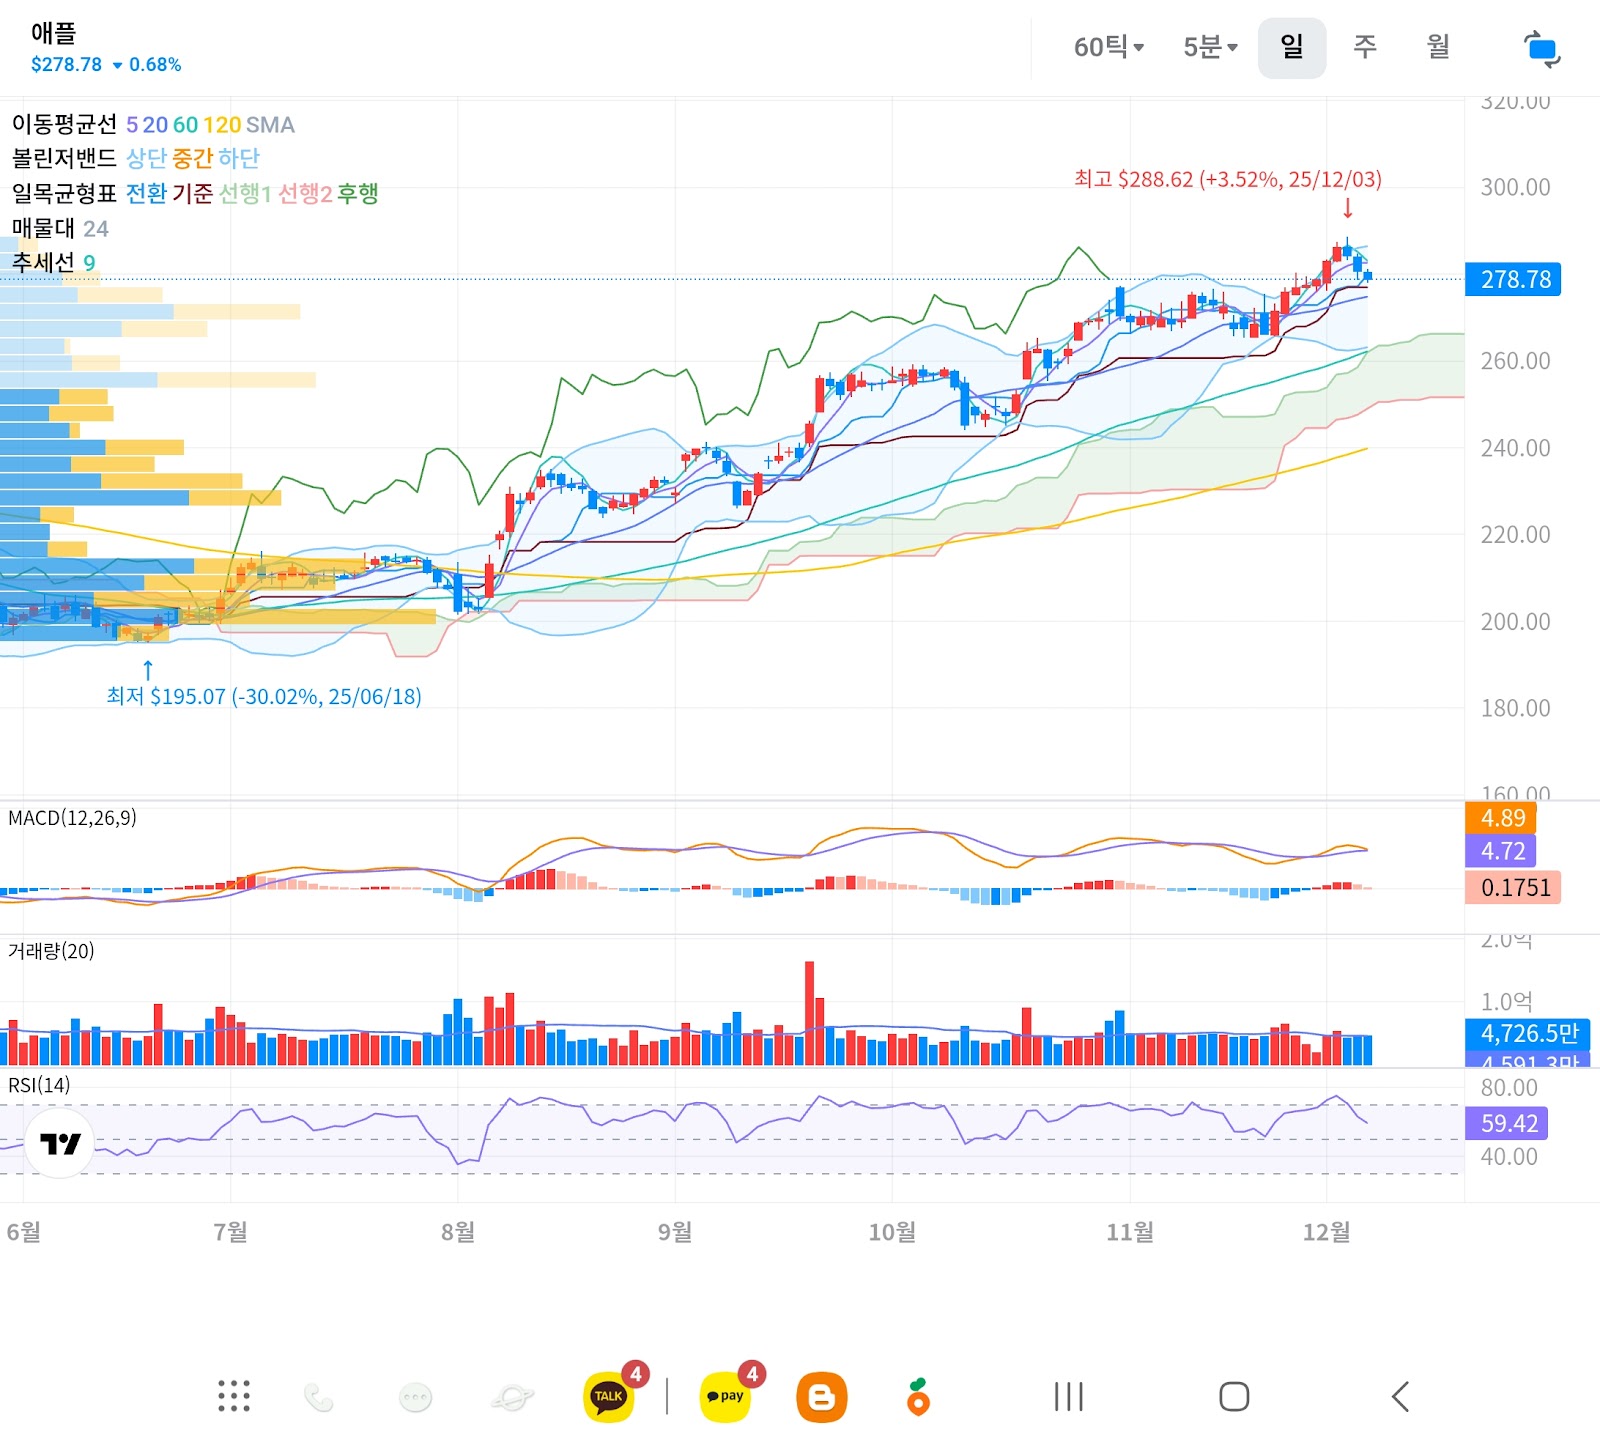The width and height of the screenshot is (1600, 1442).
Task: Click the 278.78 current price tag
Action: tap(1514, 279)
